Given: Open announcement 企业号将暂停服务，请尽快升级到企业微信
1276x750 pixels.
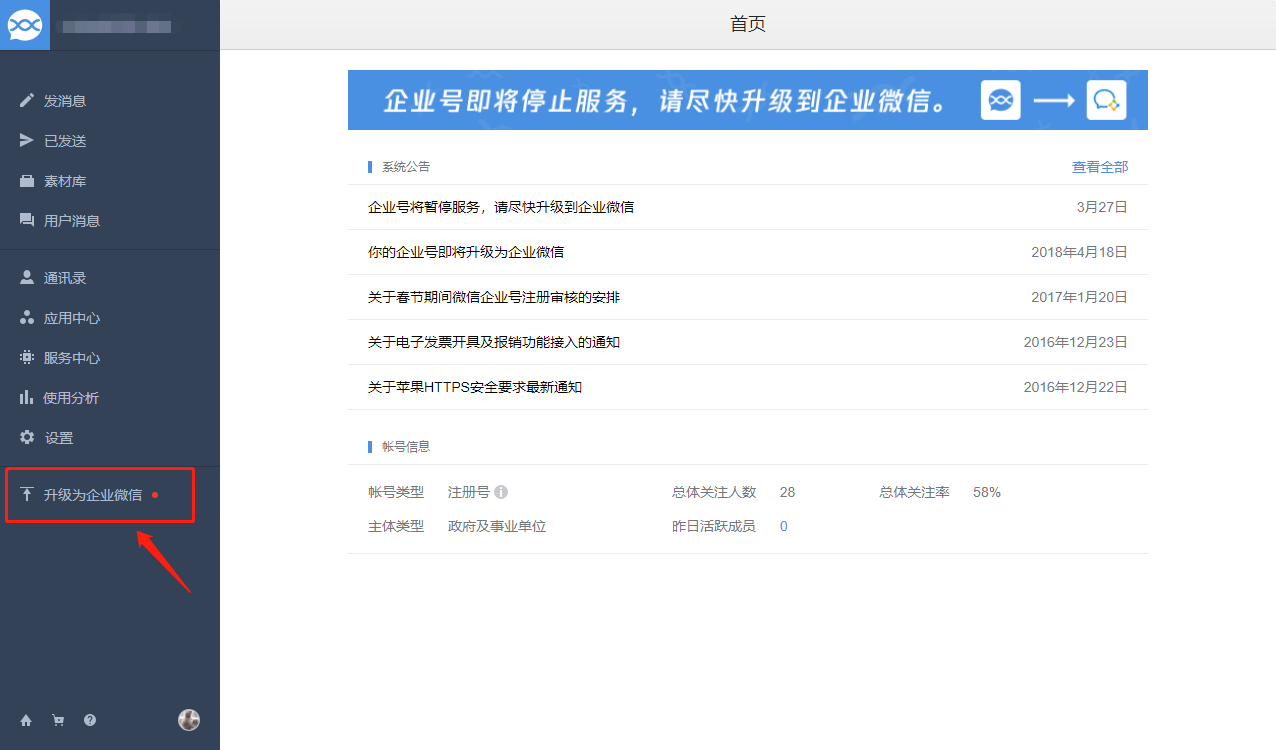Looking at the screenshot, I should pyautogui.click(x=501, y=207).
